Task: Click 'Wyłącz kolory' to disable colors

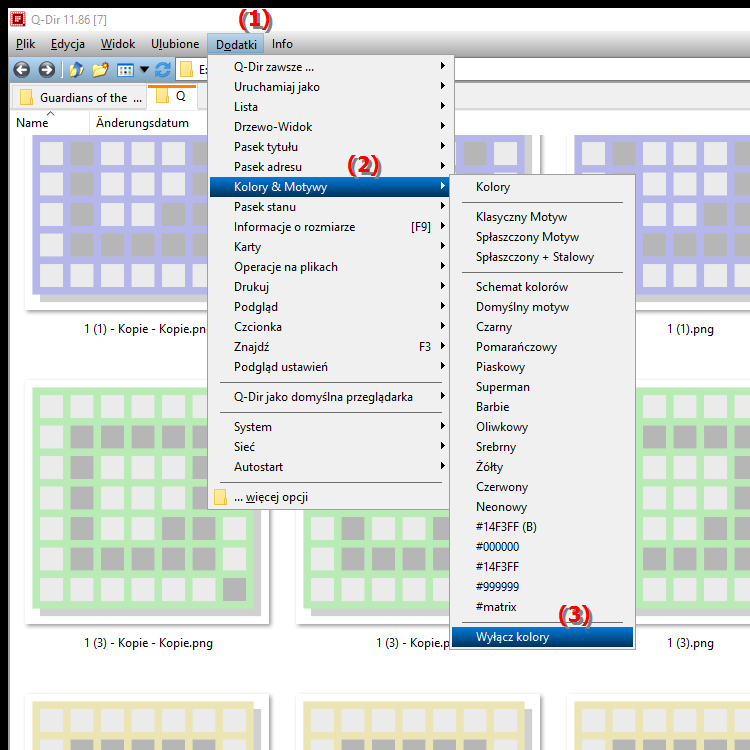Action: 542,637
